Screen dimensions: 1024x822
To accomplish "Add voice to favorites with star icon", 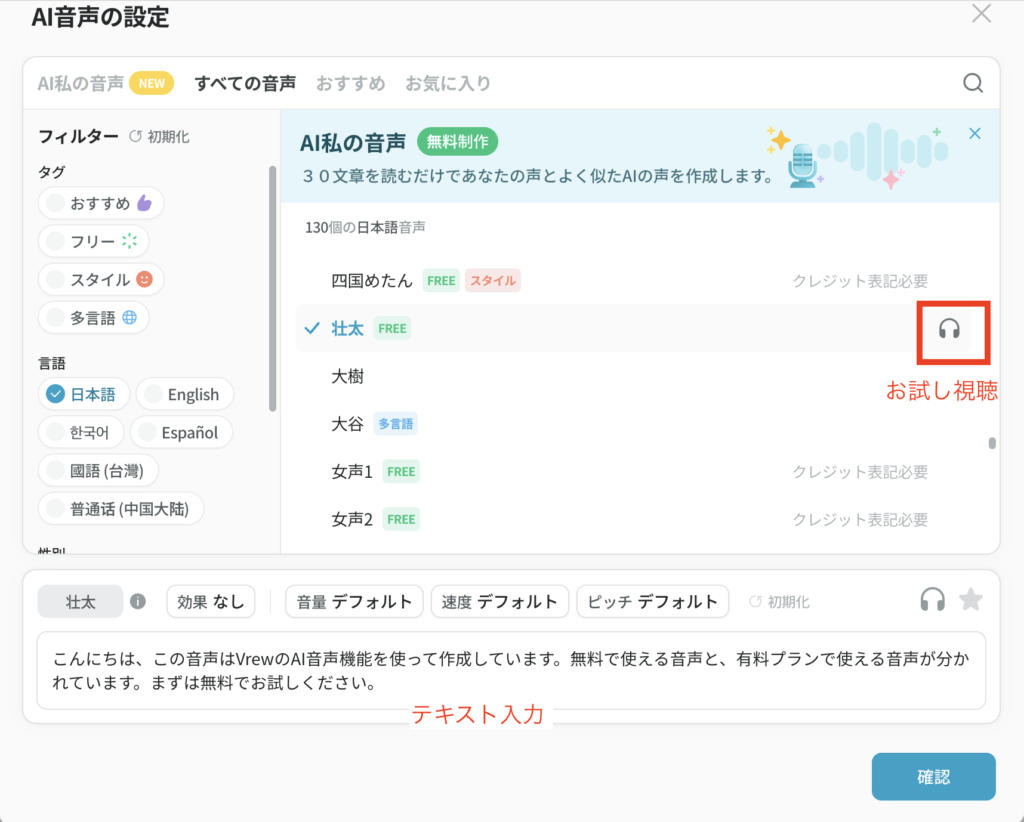I will click(971, 600).
